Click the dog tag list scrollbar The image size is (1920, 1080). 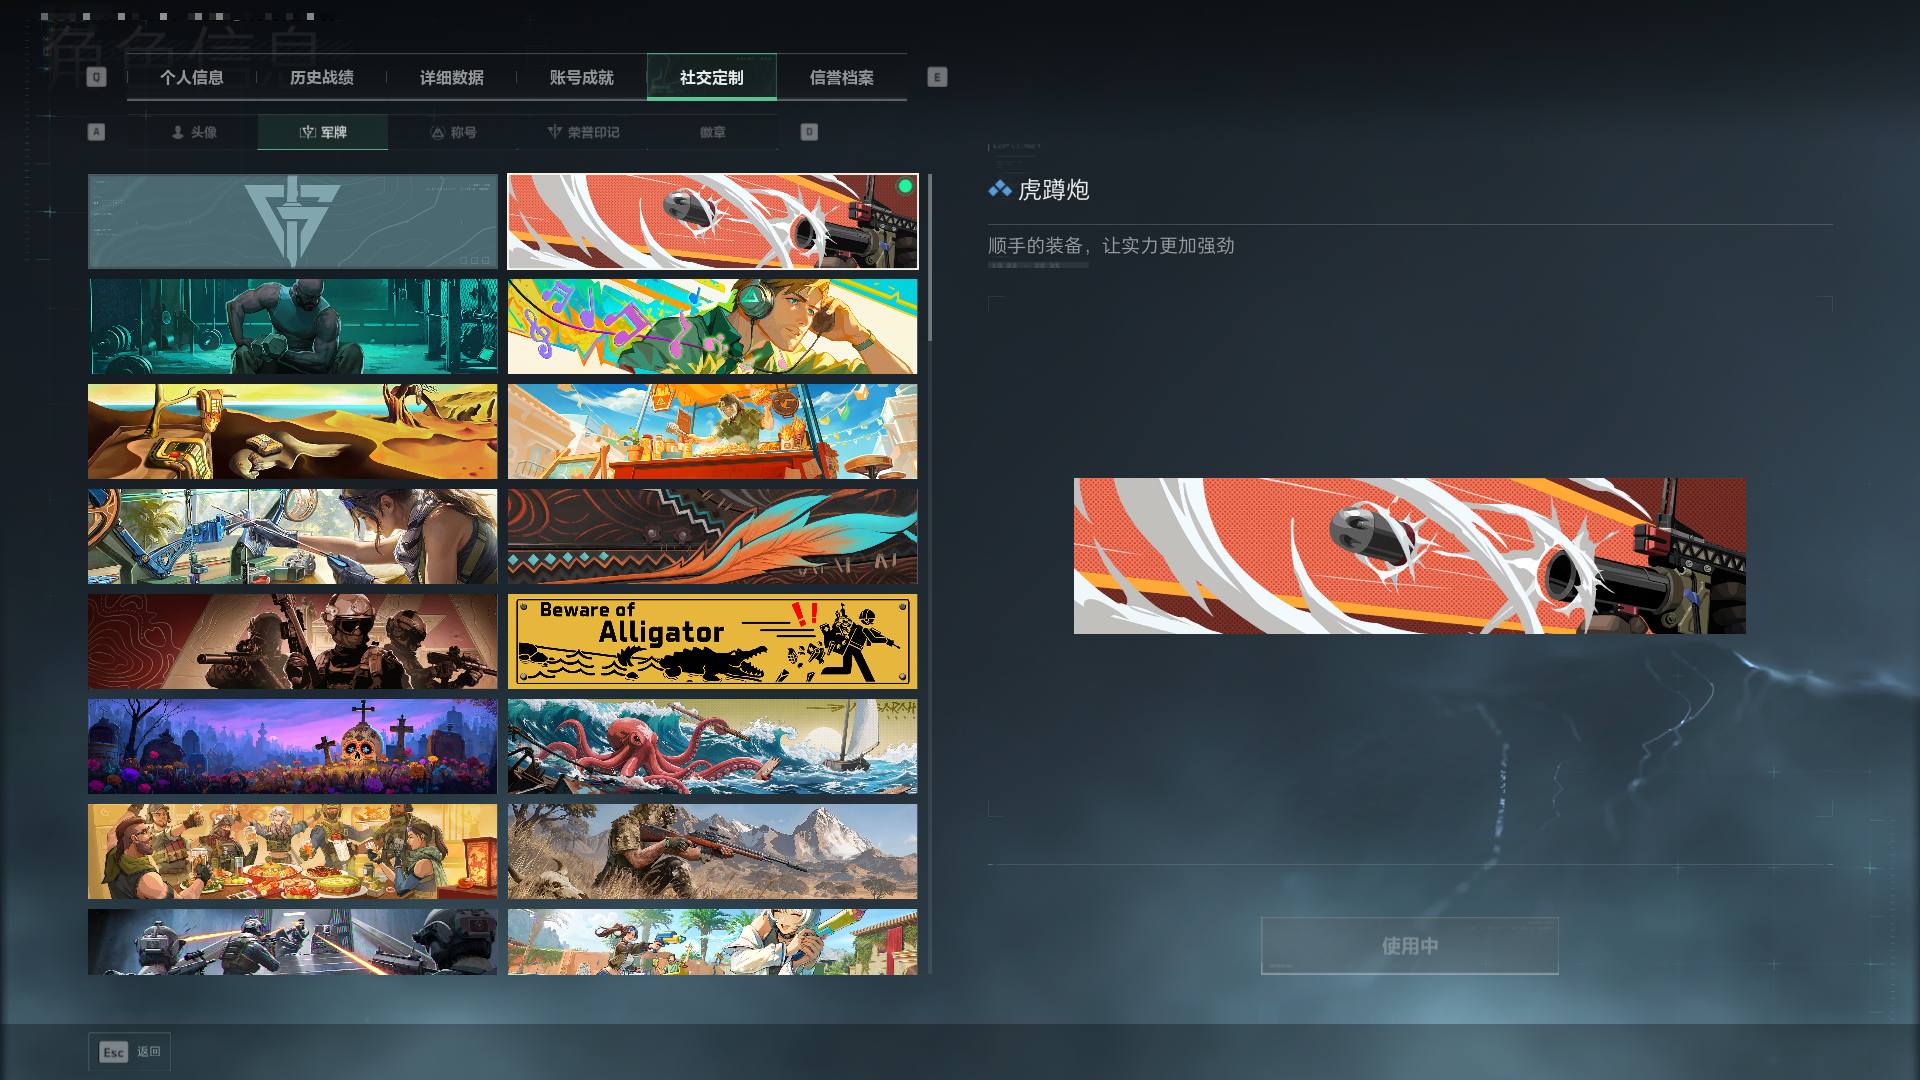(930, 258)
